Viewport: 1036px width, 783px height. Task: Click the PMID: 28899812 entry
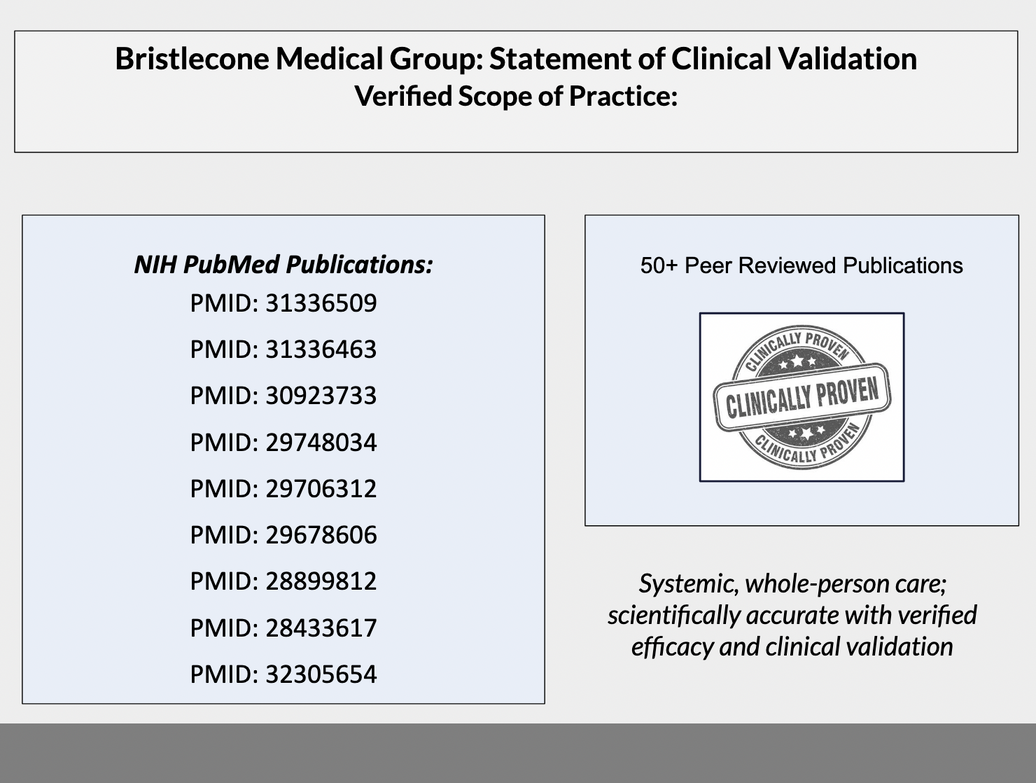point(283,581)
